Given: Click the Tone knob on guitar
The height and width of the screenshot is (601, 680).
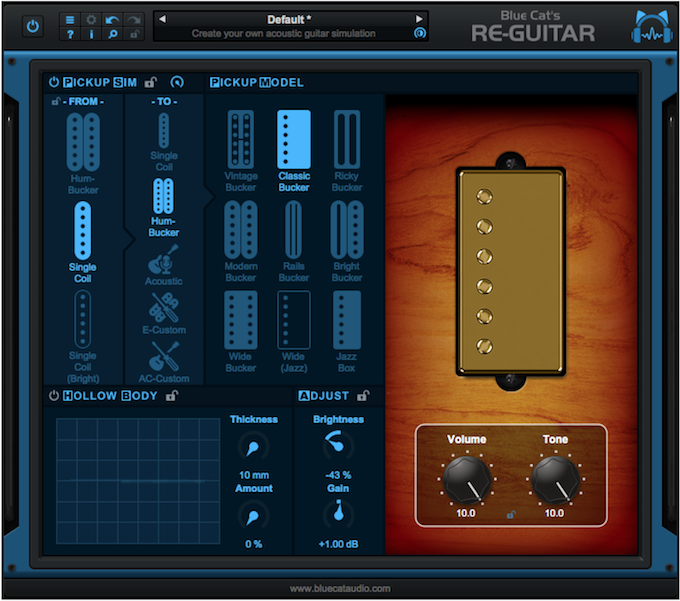Looking at the screenshot, I should click(555, 481).
